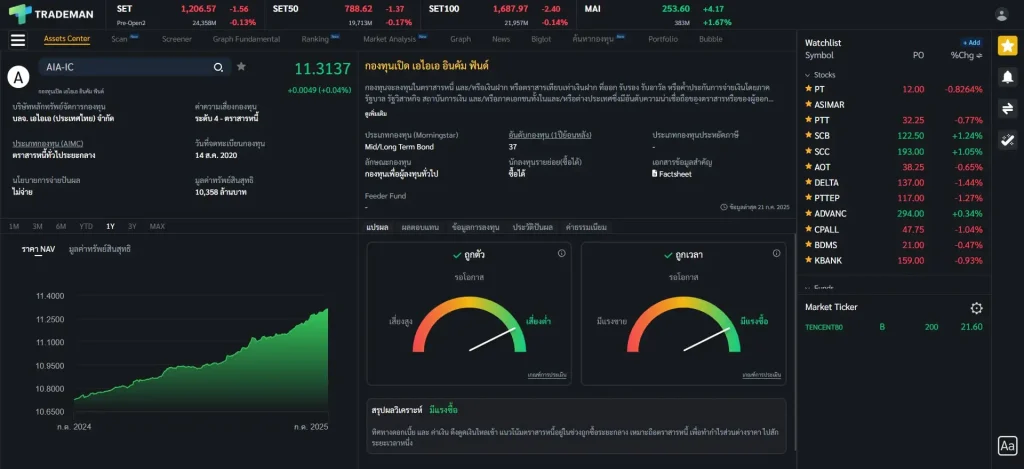
Task: Click เกณฑ์การประเมิน link under ถูกตัว gauge
Action: pyautogui.click(x=547, y=375)
